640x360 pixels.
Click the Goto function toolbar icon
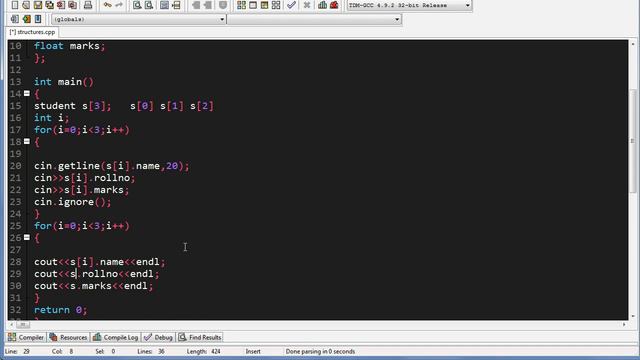coord(164,5)
